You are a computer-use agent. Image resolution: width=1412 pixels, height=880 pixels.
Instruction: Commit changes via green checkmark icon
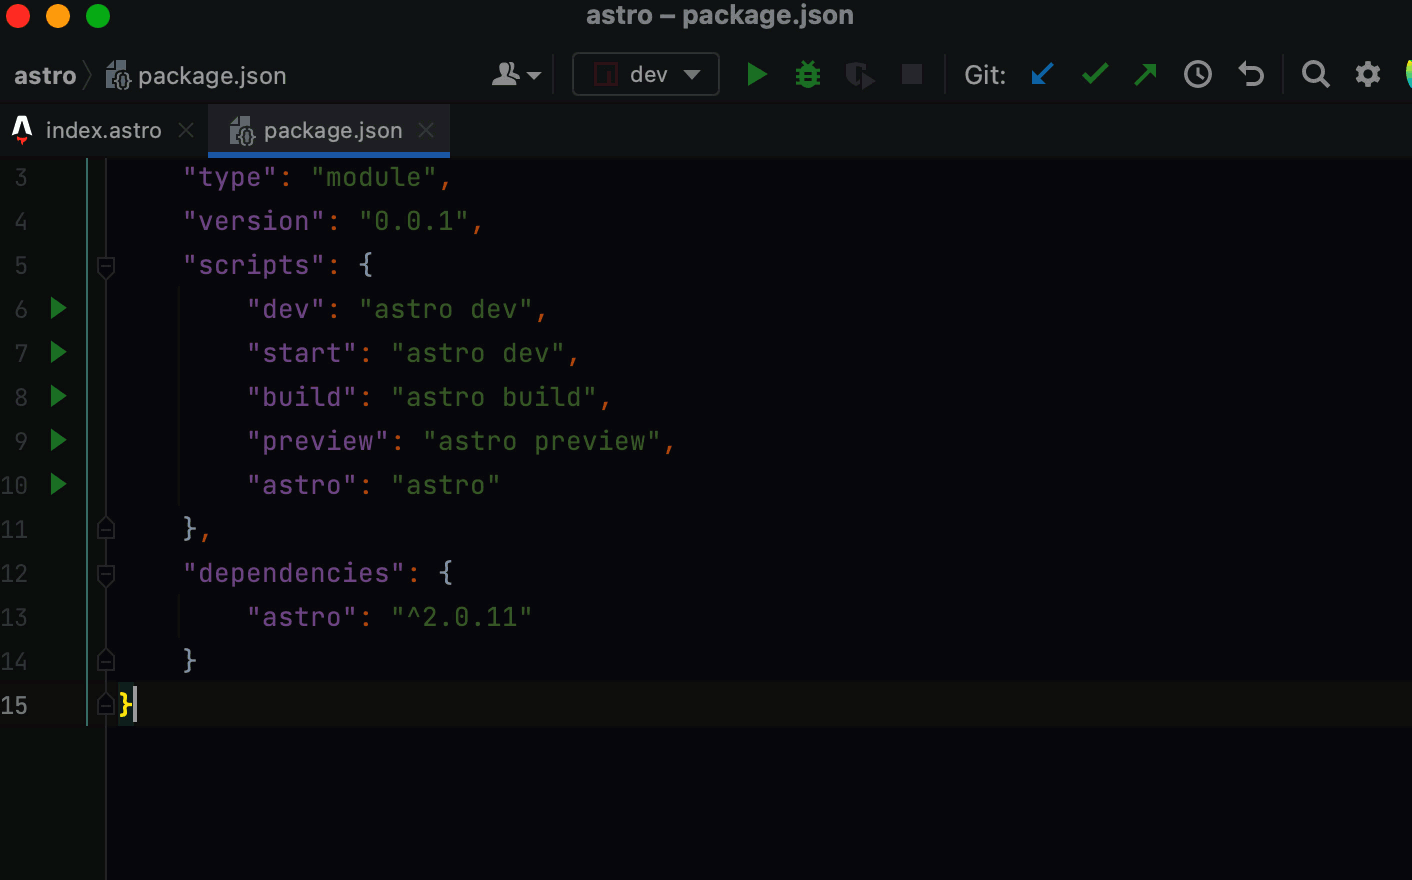[x=1094, y=73]
